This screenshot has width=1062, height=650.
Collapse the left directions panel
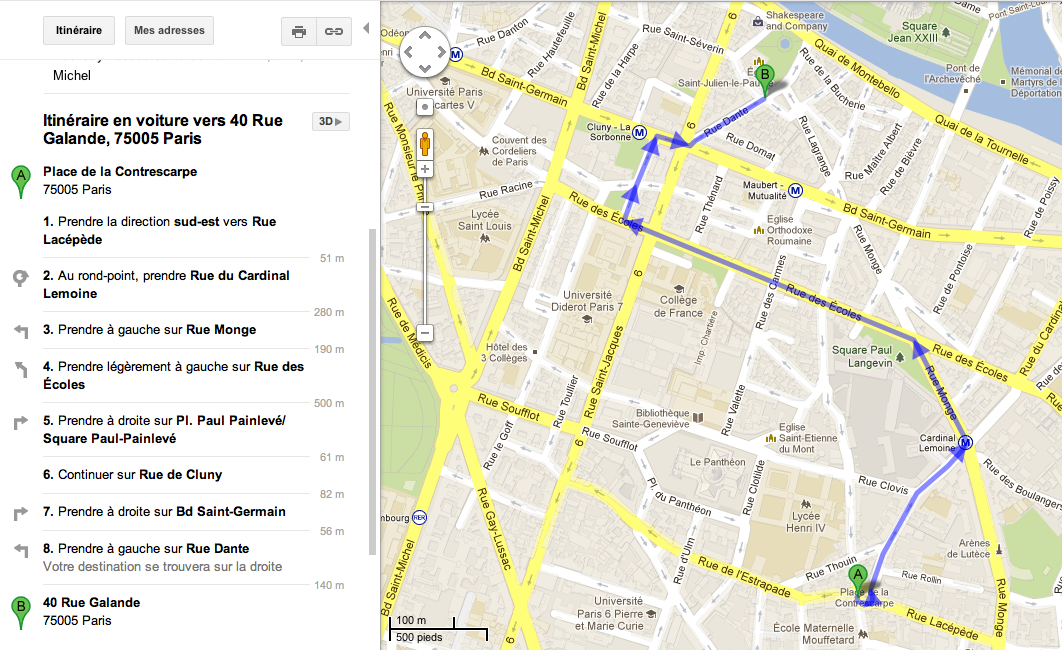366,29
